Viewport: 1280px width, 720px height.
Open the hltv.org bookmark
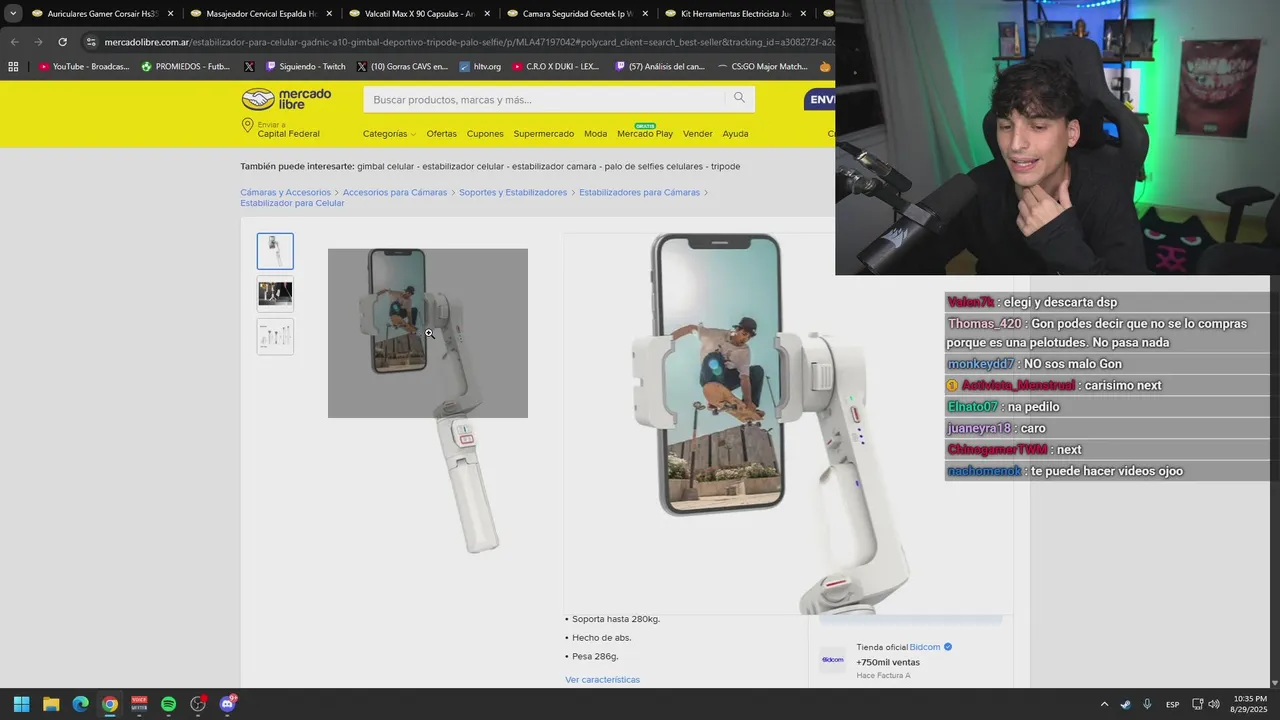click(x=480, y=67)
